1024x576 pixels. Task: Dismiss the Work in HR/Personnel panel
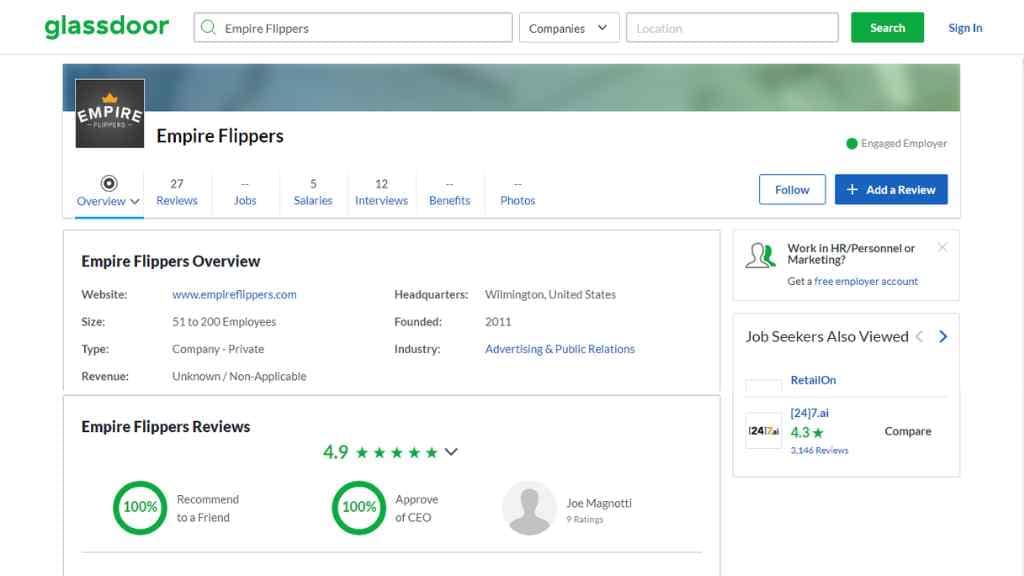point(942,247)
